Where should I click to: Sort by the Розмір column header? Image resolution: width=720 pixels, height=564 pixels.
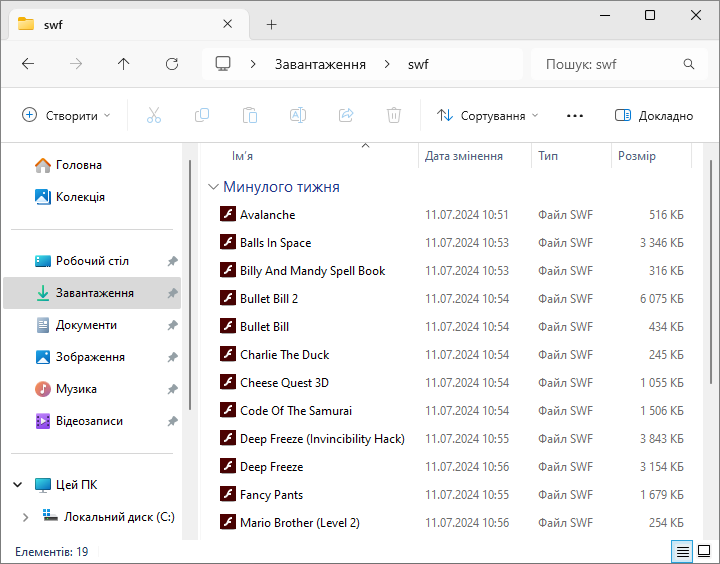pos(637,156)
